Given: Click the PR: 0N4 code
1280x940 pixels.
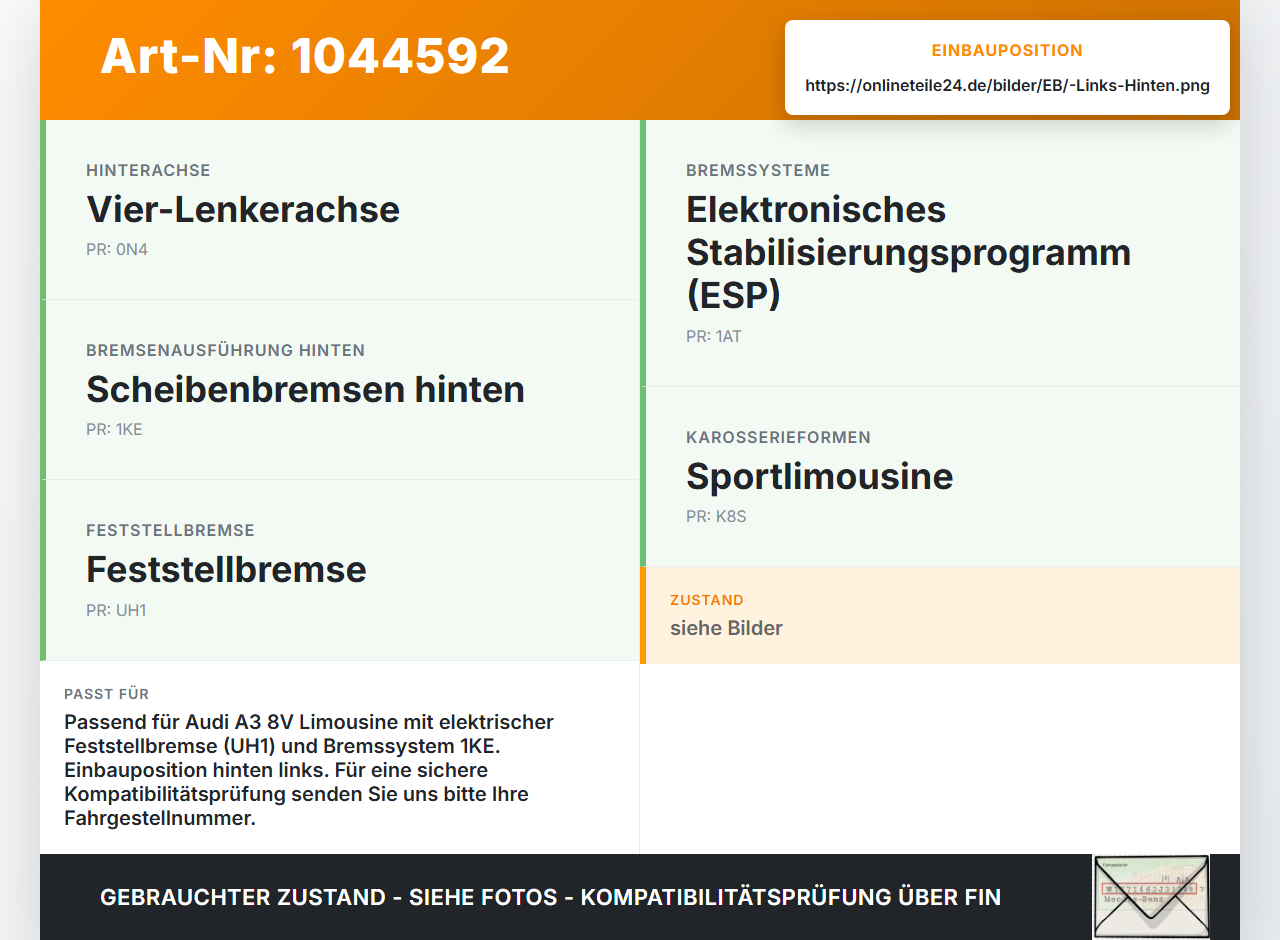Looking at the screenshot, I should tap(117, 249).
